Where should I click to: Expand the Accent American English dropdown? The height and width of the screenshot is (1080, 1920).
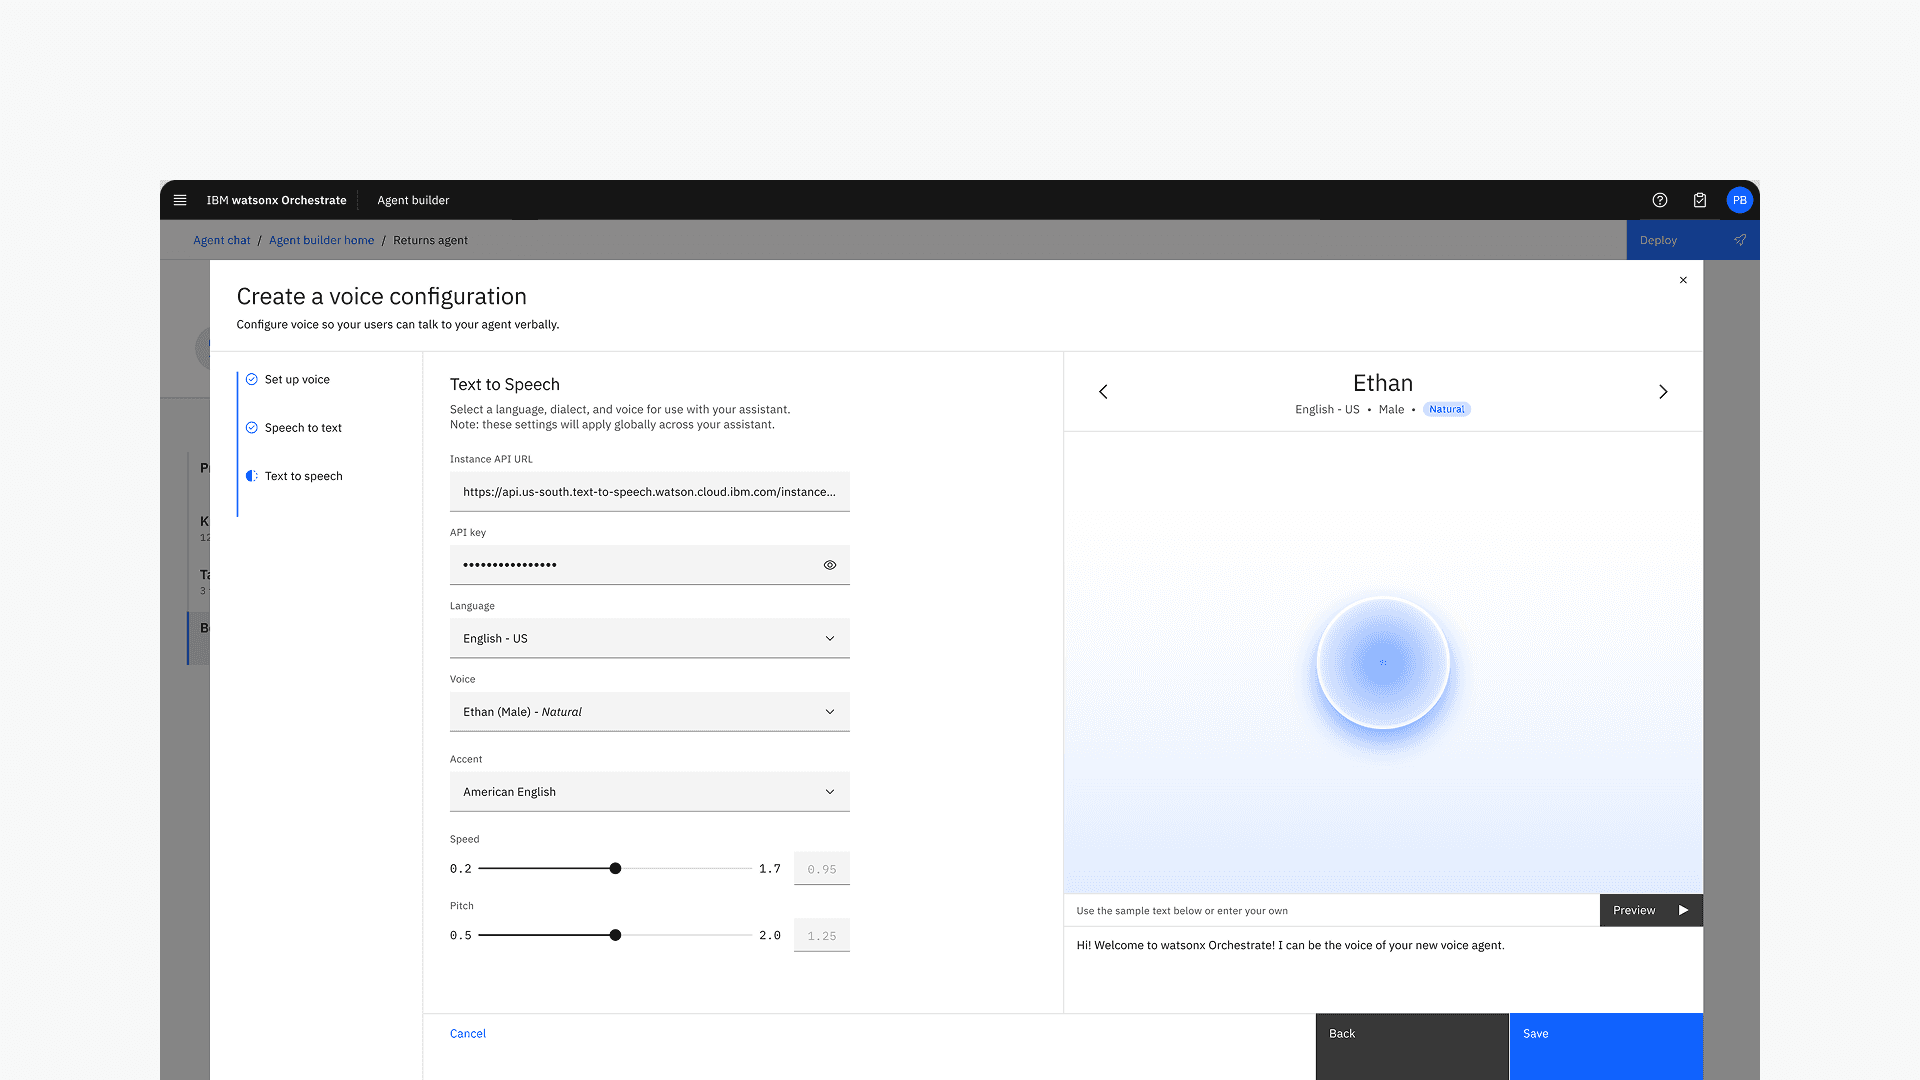pos(649,792)
